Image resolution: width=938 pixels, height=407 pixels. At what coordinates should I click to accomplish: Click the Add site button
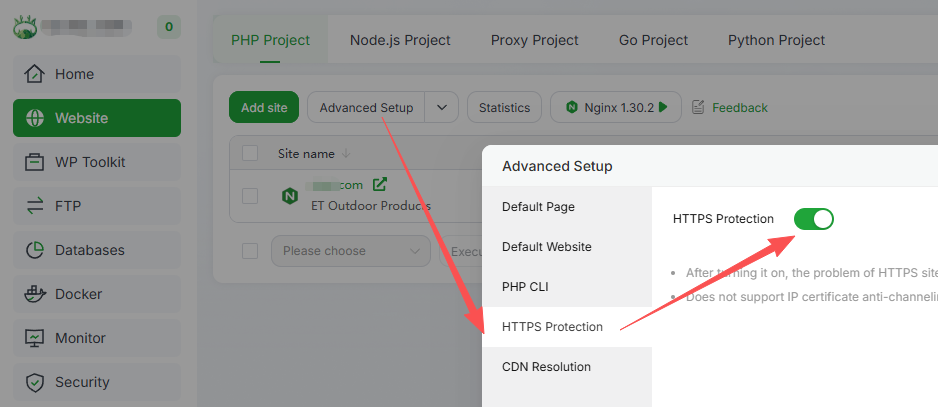(264, 107)
